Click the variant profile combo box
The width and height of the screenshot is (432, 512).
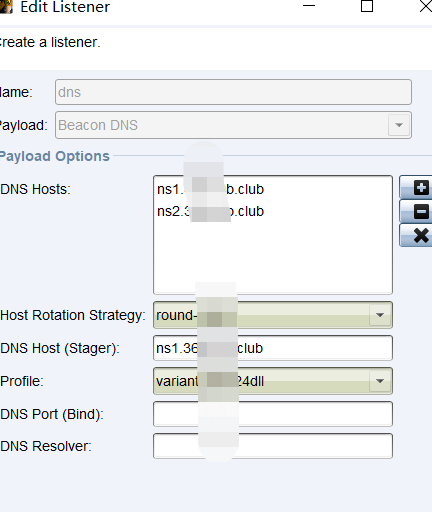point(273,381)
